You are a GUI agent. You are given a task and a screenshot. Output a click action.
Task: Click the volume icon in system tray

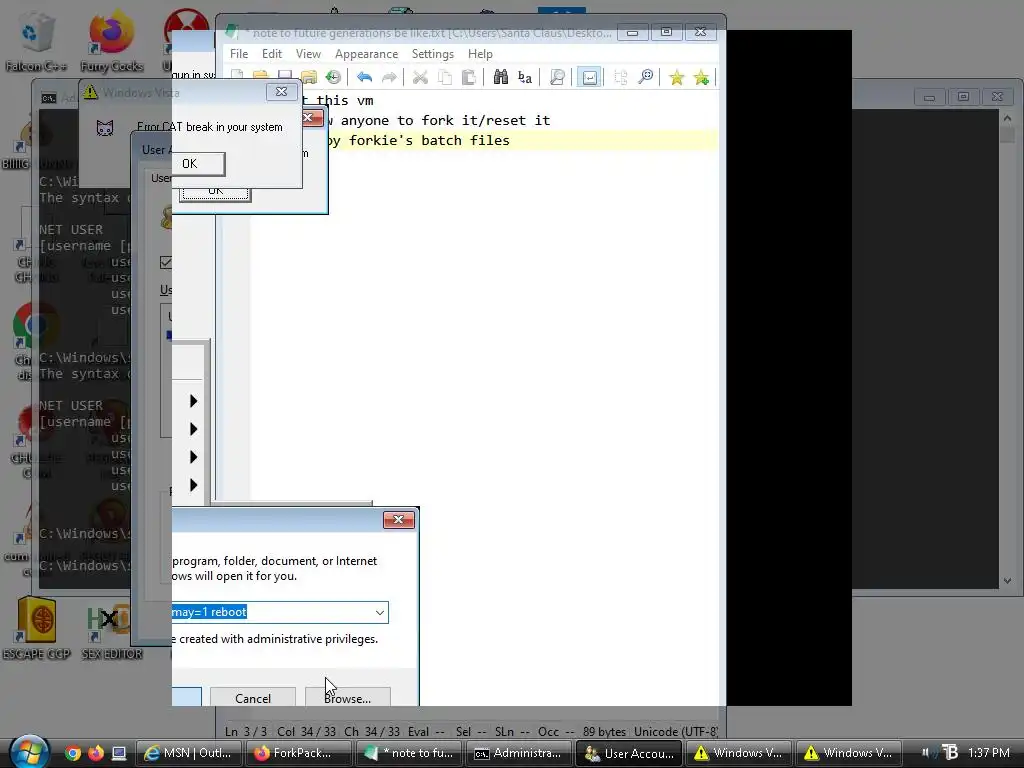[927, 752]
